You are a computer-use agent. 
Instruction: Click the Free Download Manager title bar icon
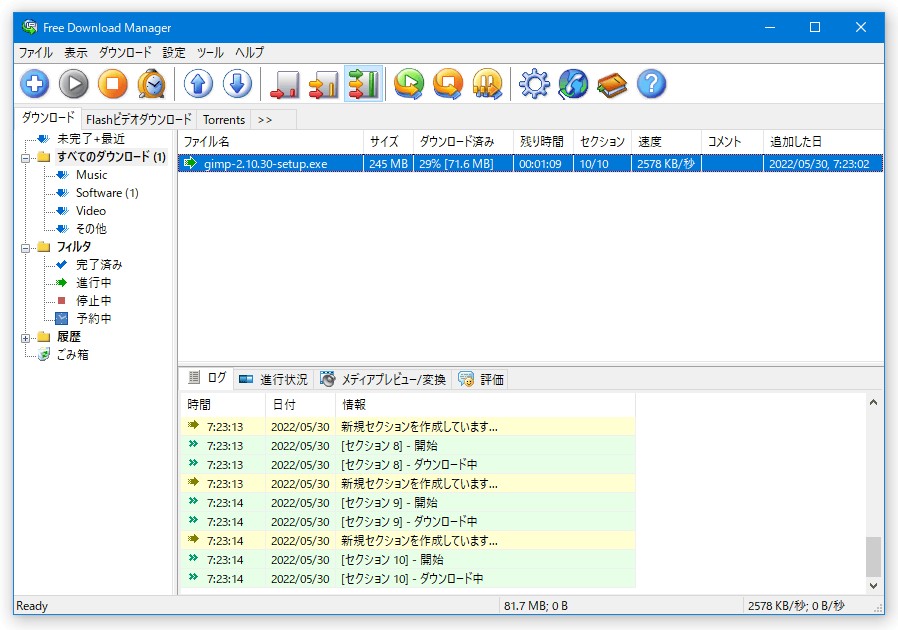29,26
